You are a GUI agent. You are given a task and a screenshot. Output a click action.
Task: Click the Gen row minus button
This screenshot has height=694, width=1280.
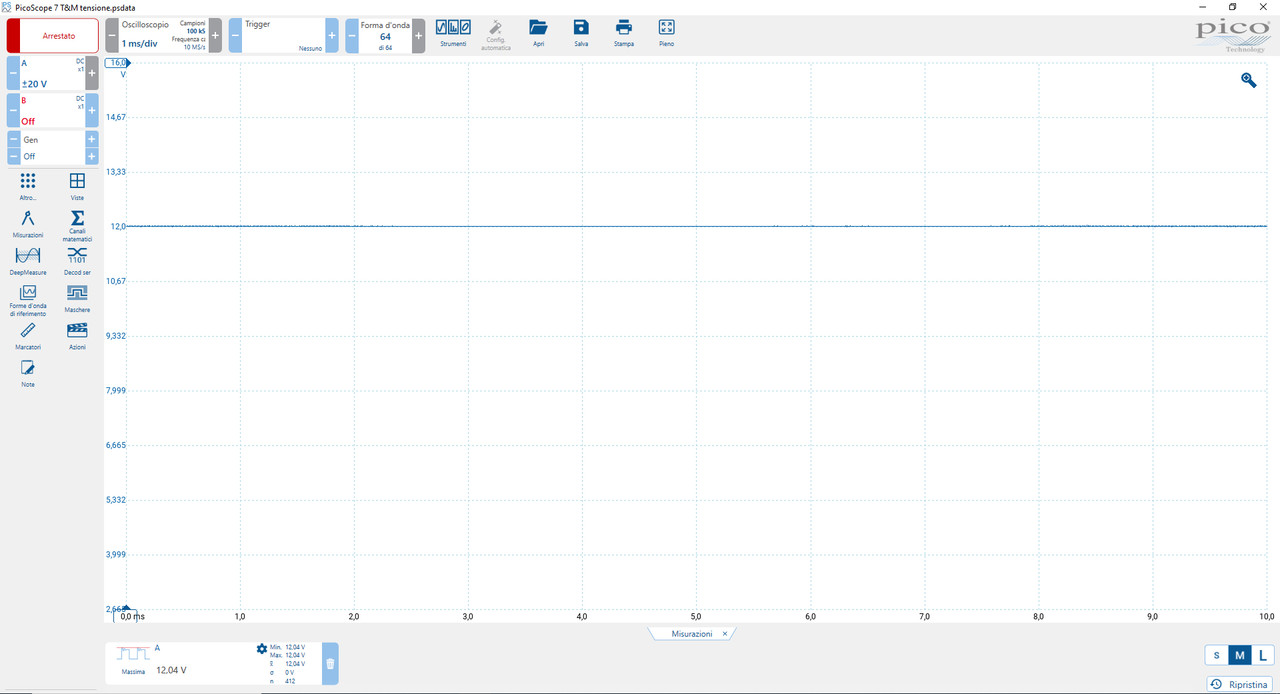[x=14, y=140]
